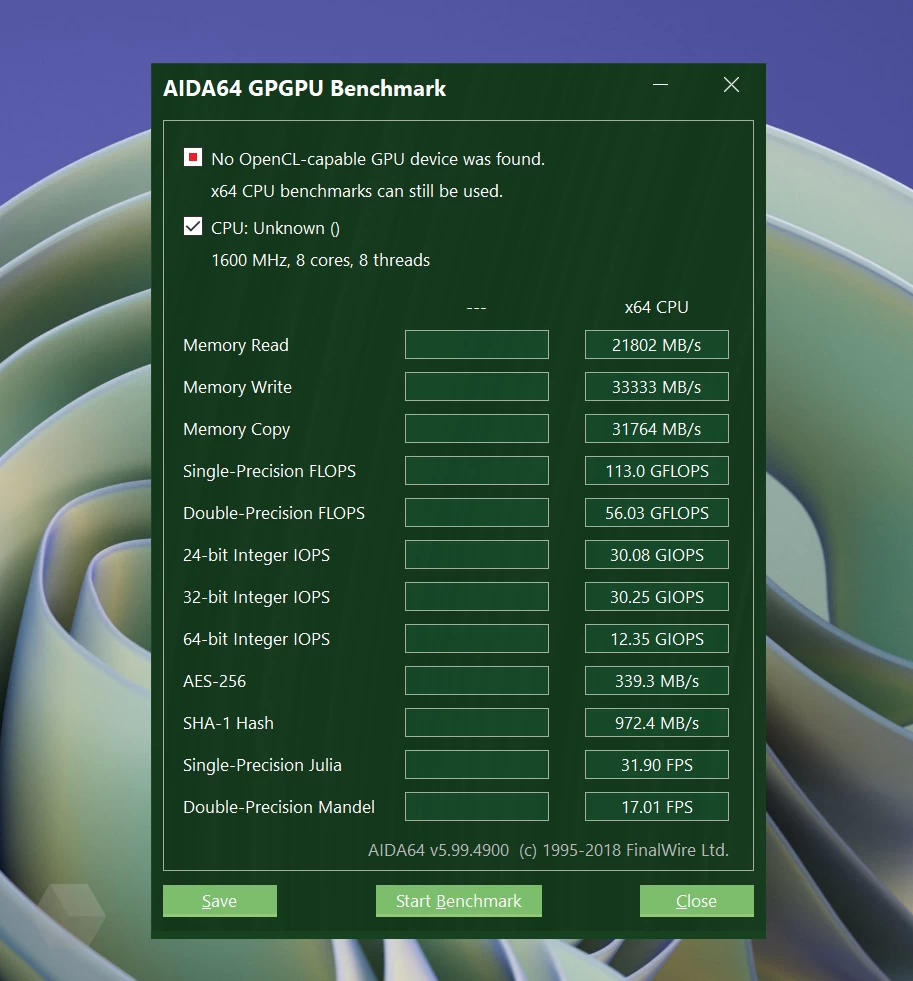
Task: Click the red OpenCL GPU device checkbox
Action: (193, 158)
